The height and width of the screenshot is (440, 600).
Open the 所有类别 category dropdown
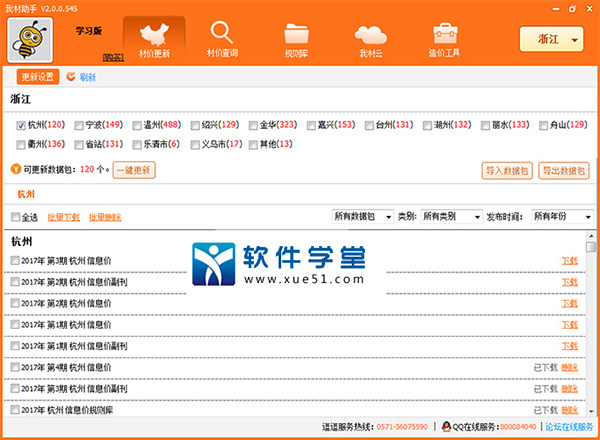point(451,217)
